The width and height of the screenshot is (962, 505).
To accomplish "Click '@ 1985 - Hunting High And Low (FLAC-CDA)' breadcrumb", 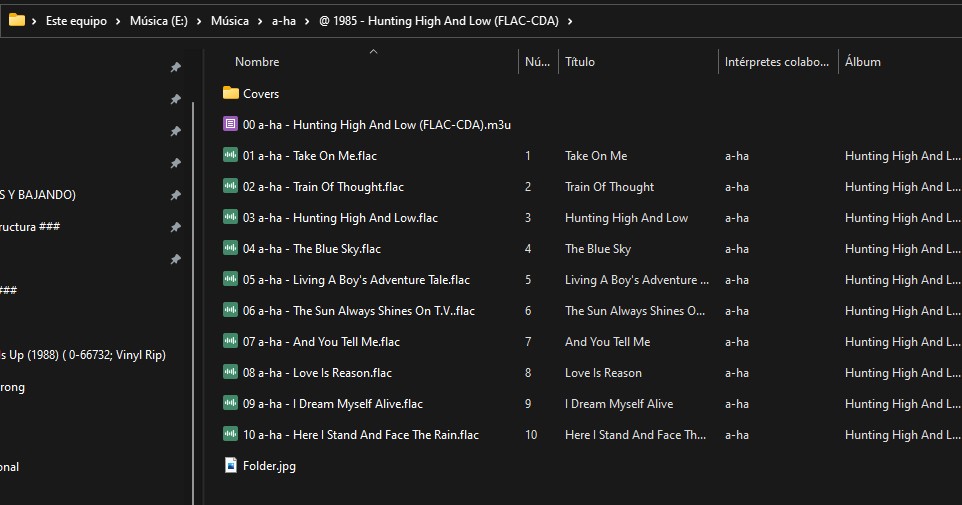I will coord(439,21).
